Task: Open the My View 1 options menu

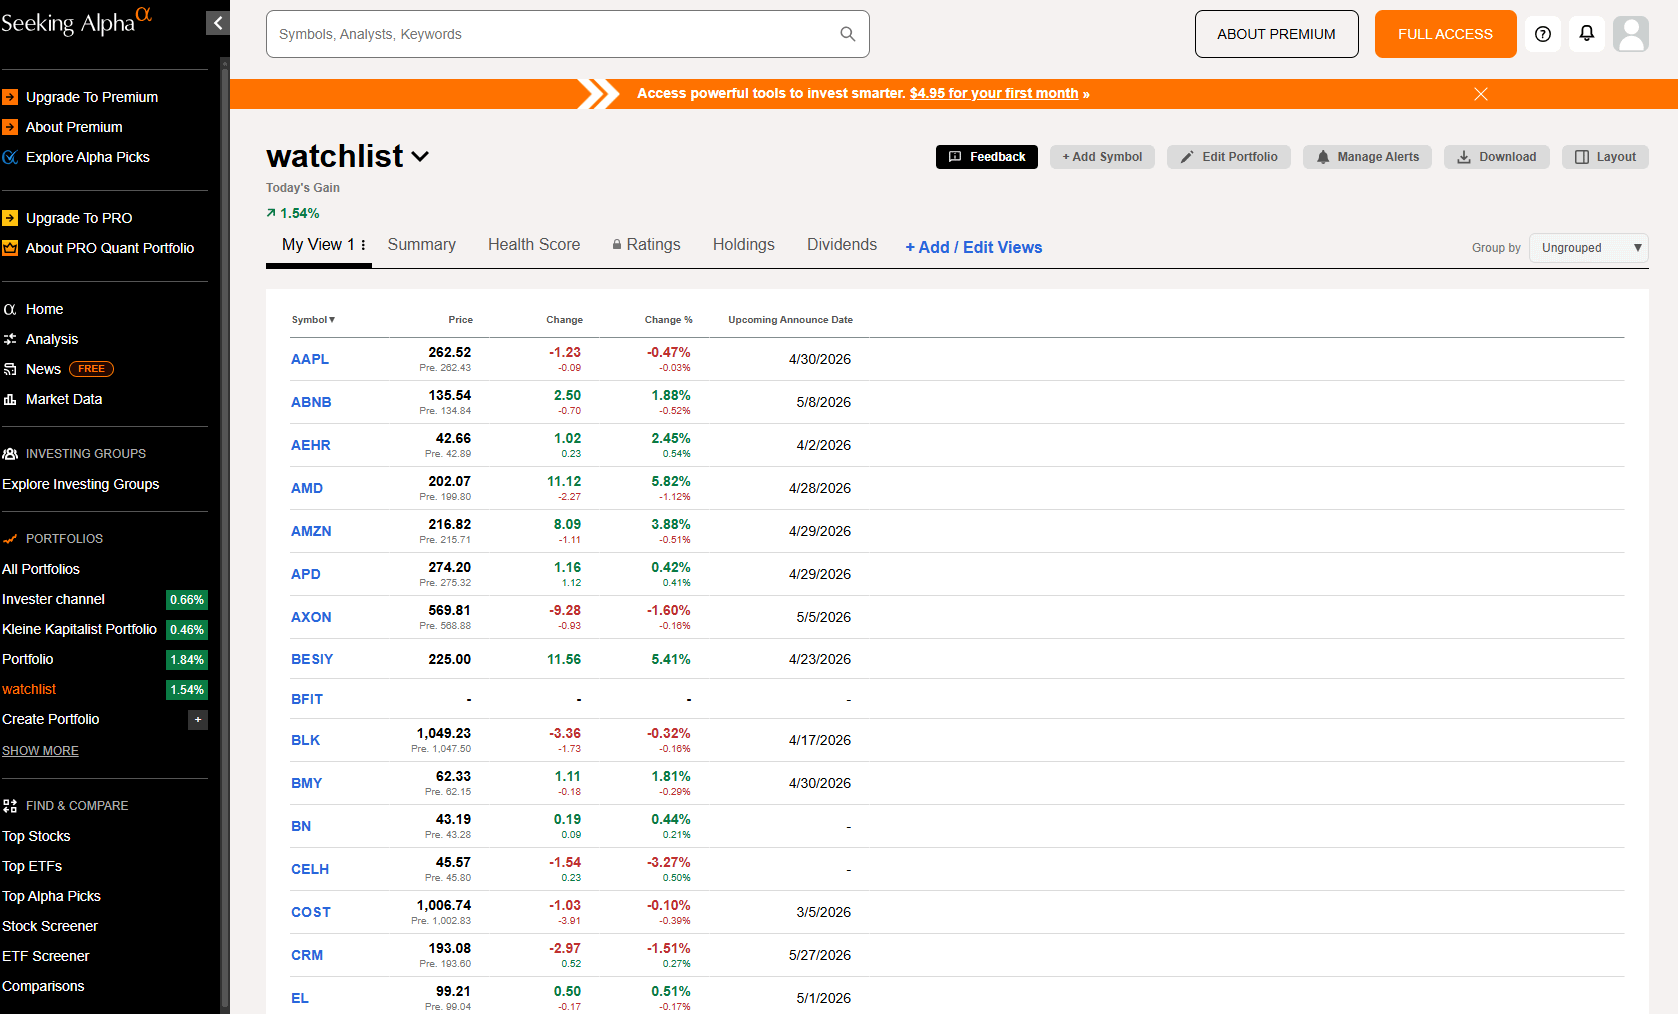Action: click(x=363, y=245)
